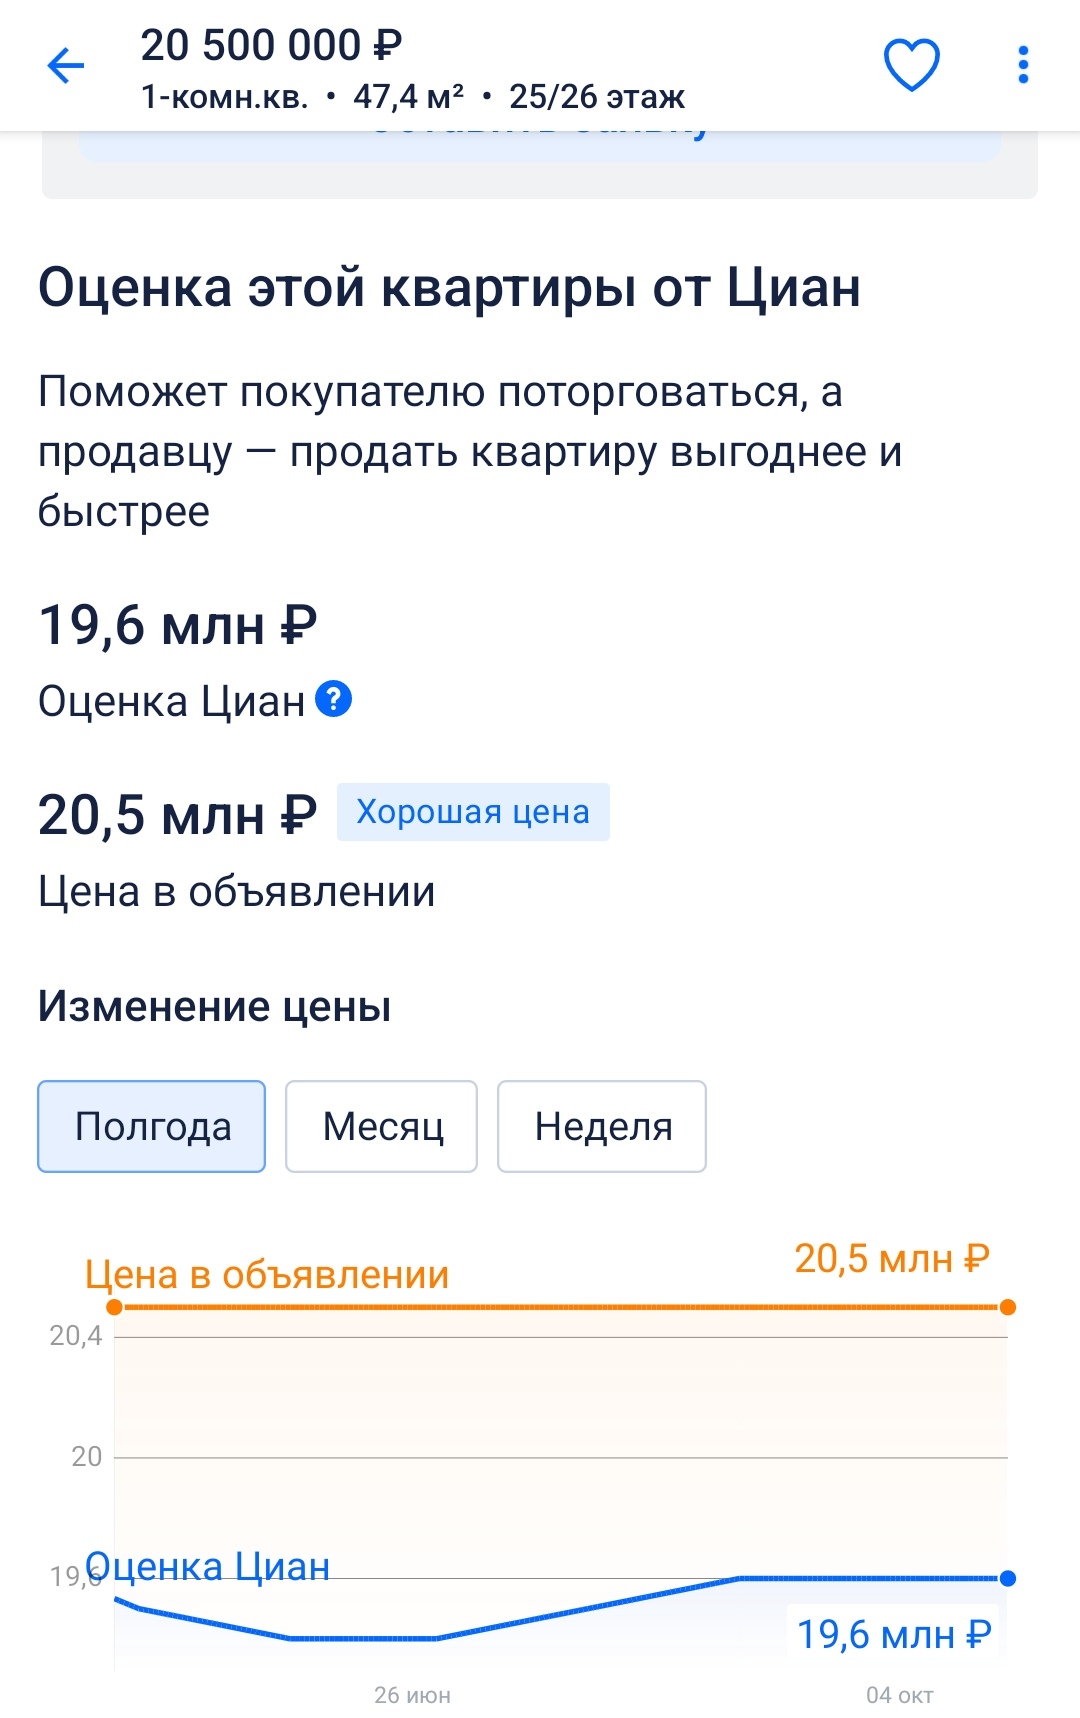Tap the Оценка Циан blue chart line label
The width and height of the screenshot is (1080, 1718).
[x=208, y=1566]
